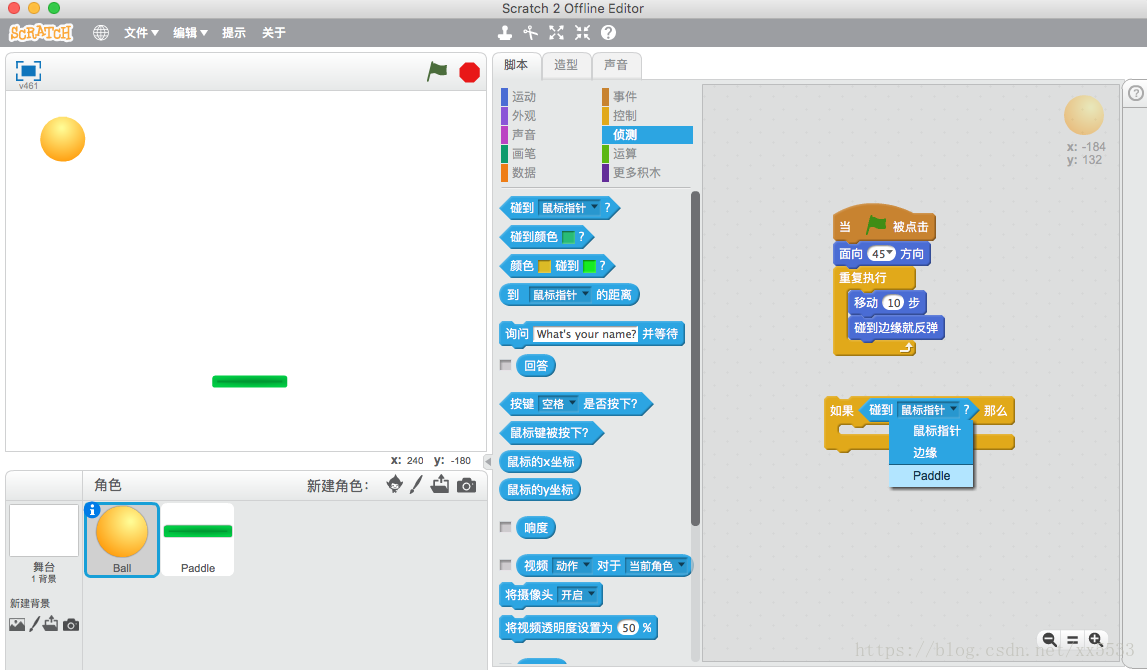Viewport: 1147px width, 670px height.
Task: Select the Duplicate stamp tool in the toolbar
Action: 505,33
